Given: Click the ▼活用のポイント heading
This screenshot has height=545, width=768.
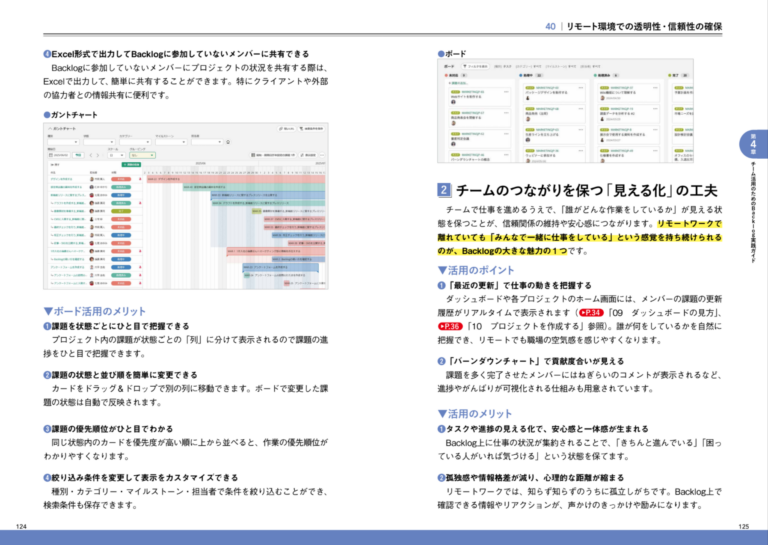Looking at the screenshot, I should pyautogui.click(x=476, y=270).
